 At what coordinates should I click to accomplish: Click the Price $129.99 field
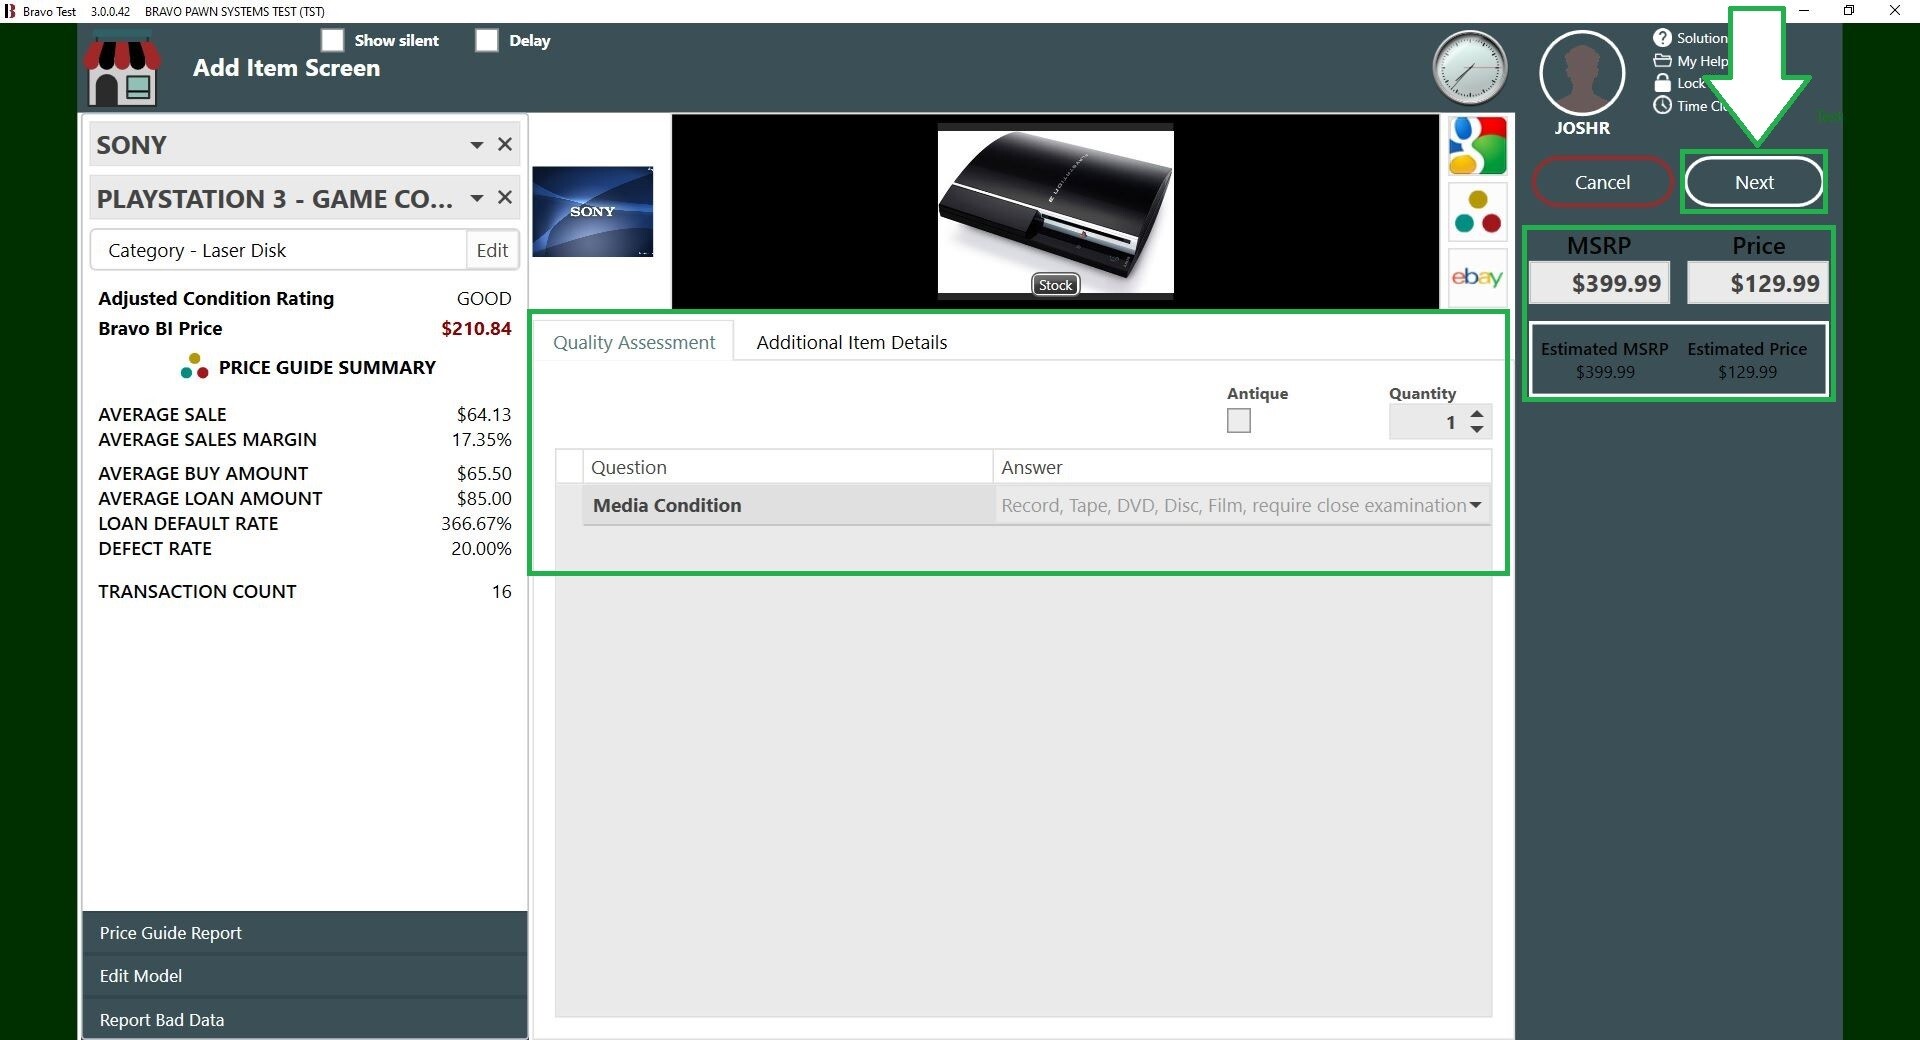[x=1757, y=283]
